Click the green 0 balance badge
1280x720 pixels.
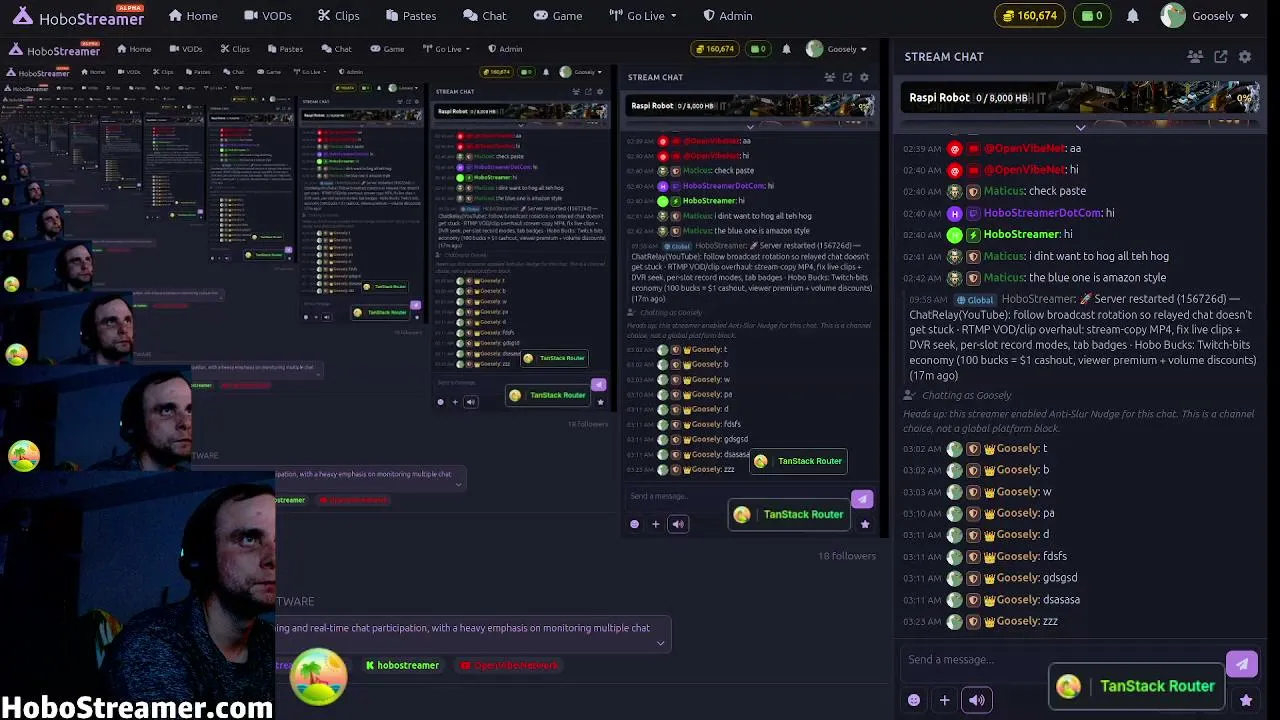coord(1093,16)
